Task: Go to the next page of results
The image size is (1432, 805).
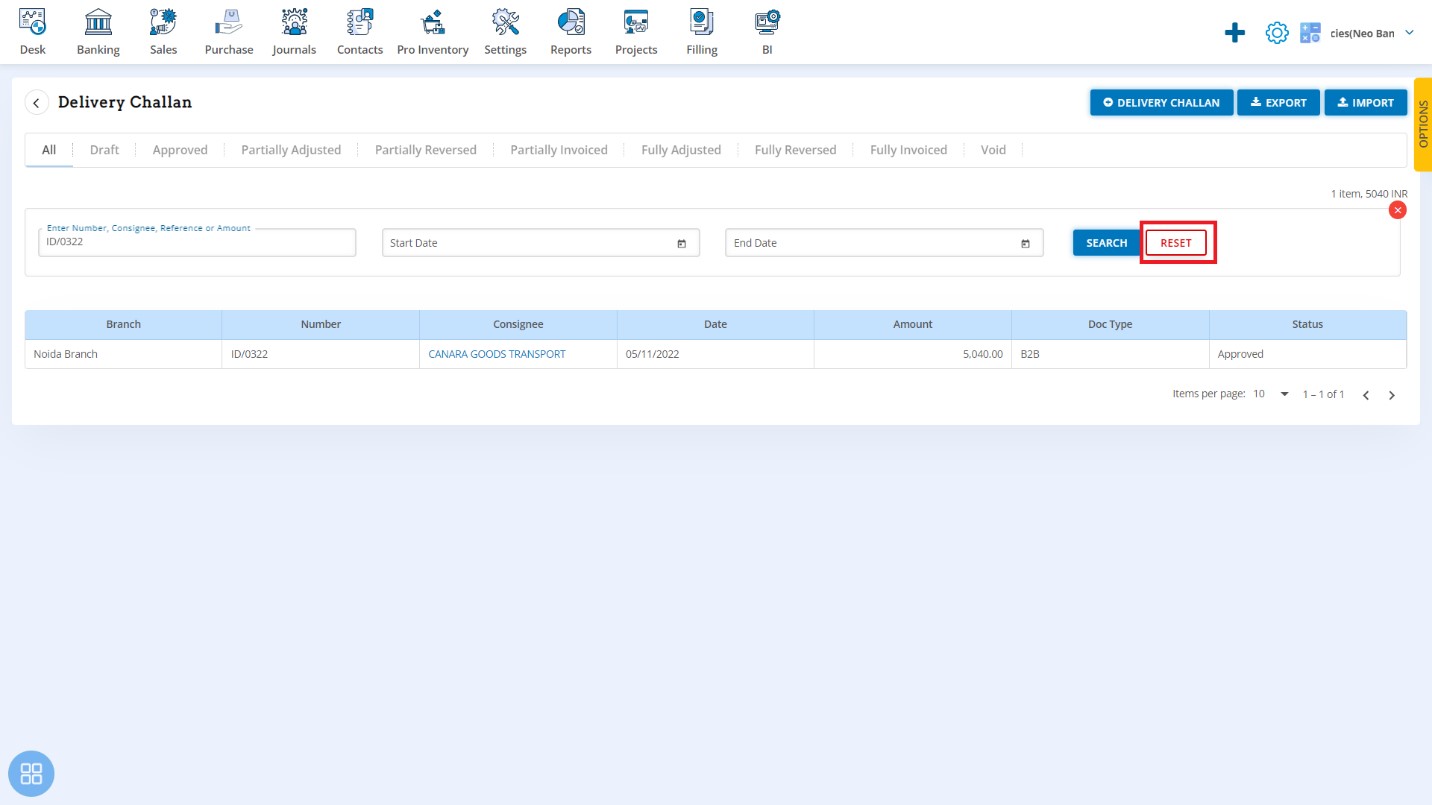Action: [1392, 395]
